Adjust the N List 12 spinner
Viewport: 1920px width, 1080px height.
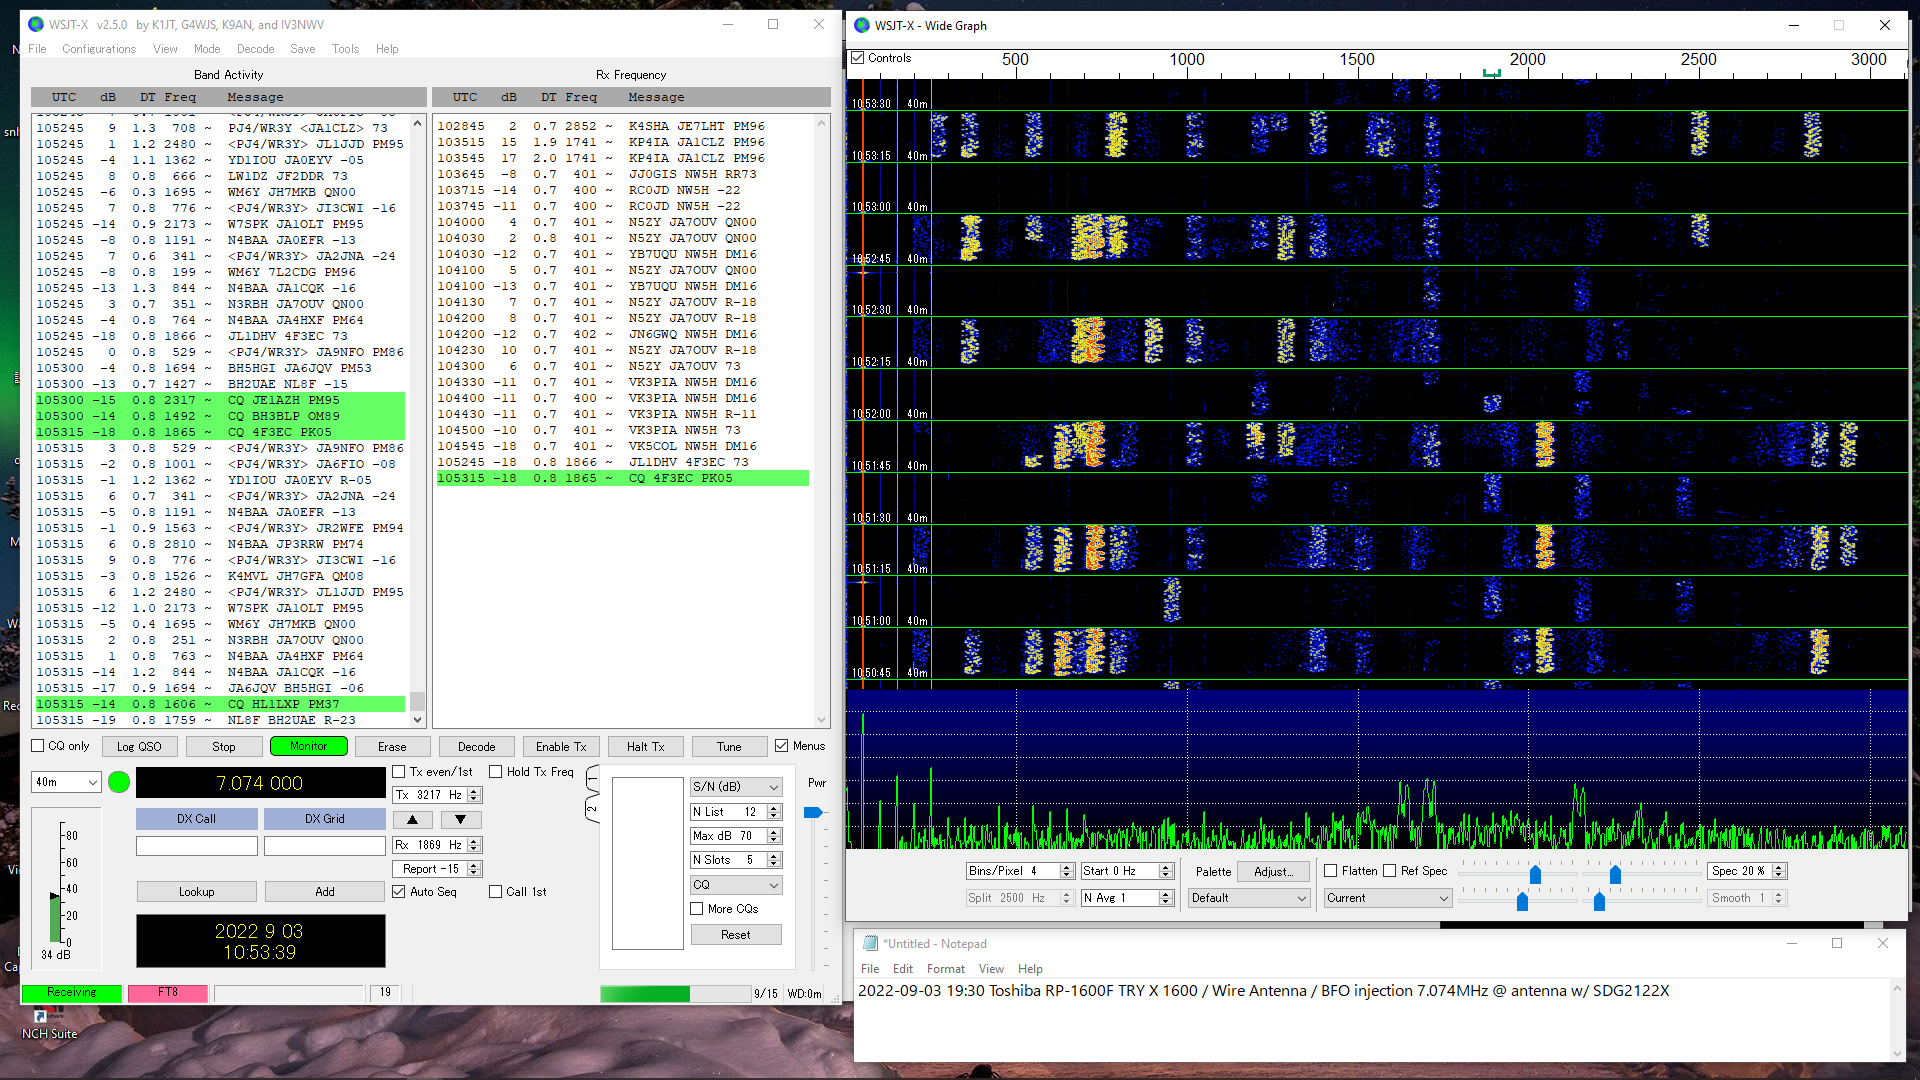(774, 812)
